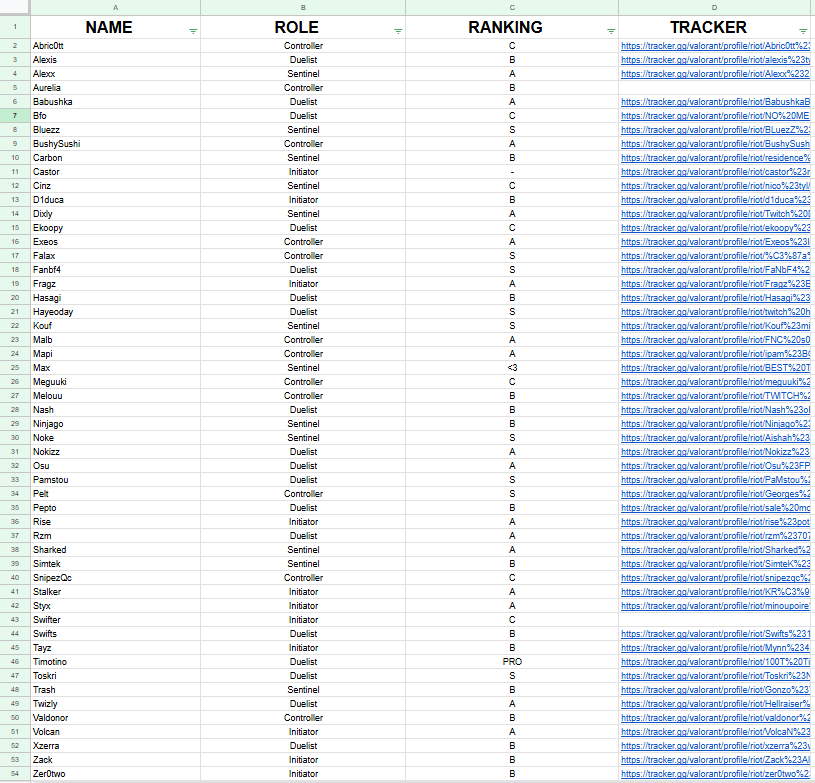
Task: Open the ROLE column filter dropdown
Action: pyautogui.click(x=398, y=31)
